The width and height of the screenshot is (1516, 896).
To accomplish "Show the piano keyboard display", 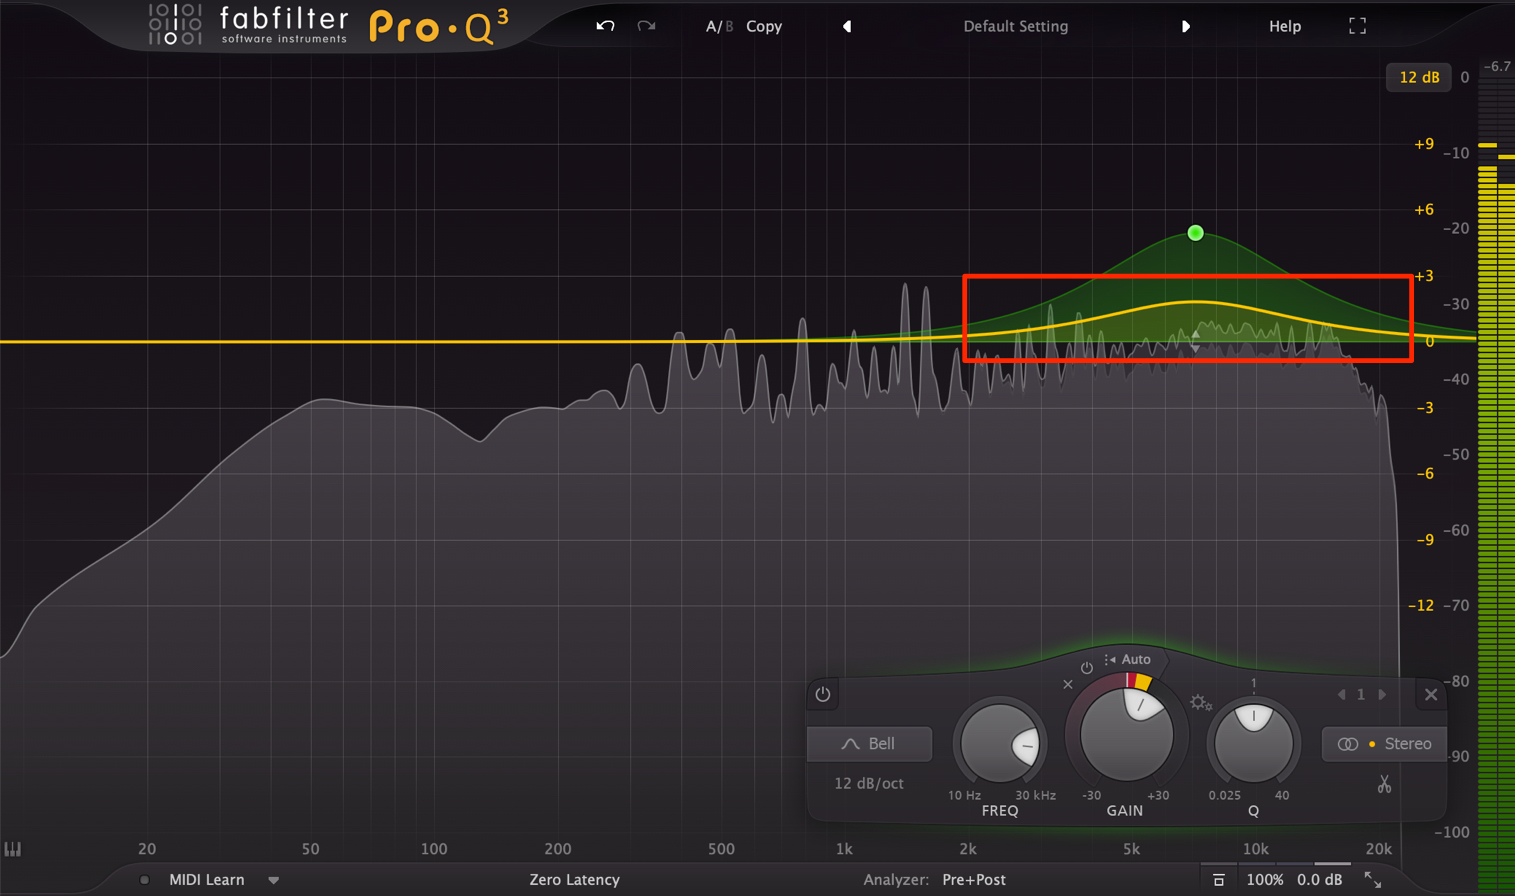I will point(13,849).
